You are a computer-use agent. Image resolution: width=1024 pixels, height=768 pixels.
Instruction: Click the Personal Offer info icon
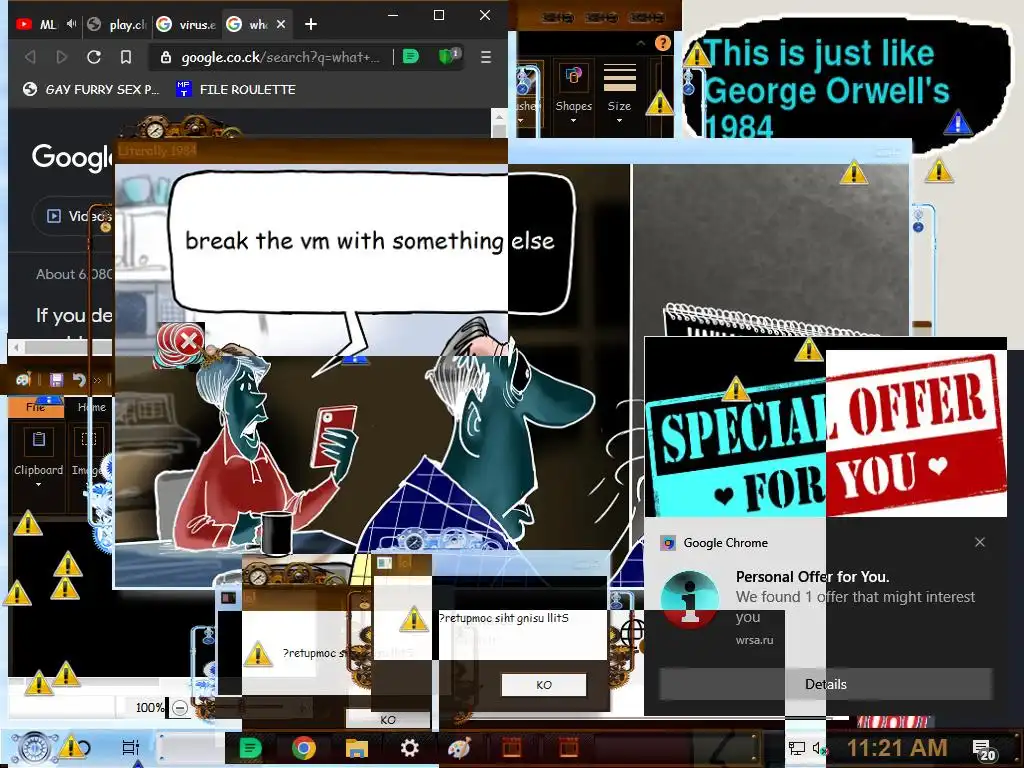click(x=689, y=598)
